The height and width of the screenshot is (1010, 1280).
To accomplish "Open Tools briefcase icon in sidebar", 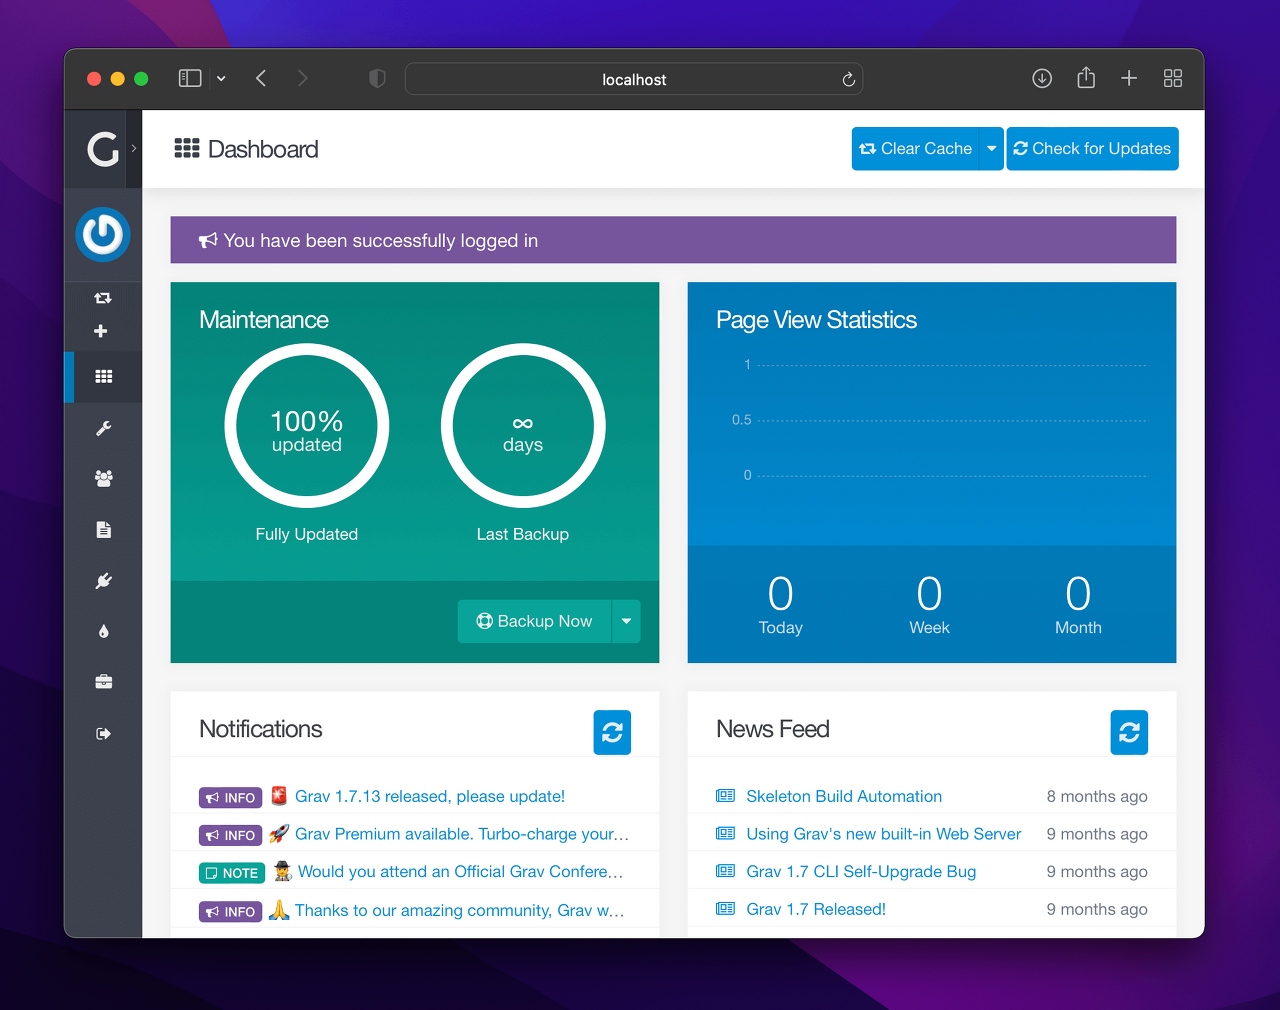I will click(x=104, y=682).
